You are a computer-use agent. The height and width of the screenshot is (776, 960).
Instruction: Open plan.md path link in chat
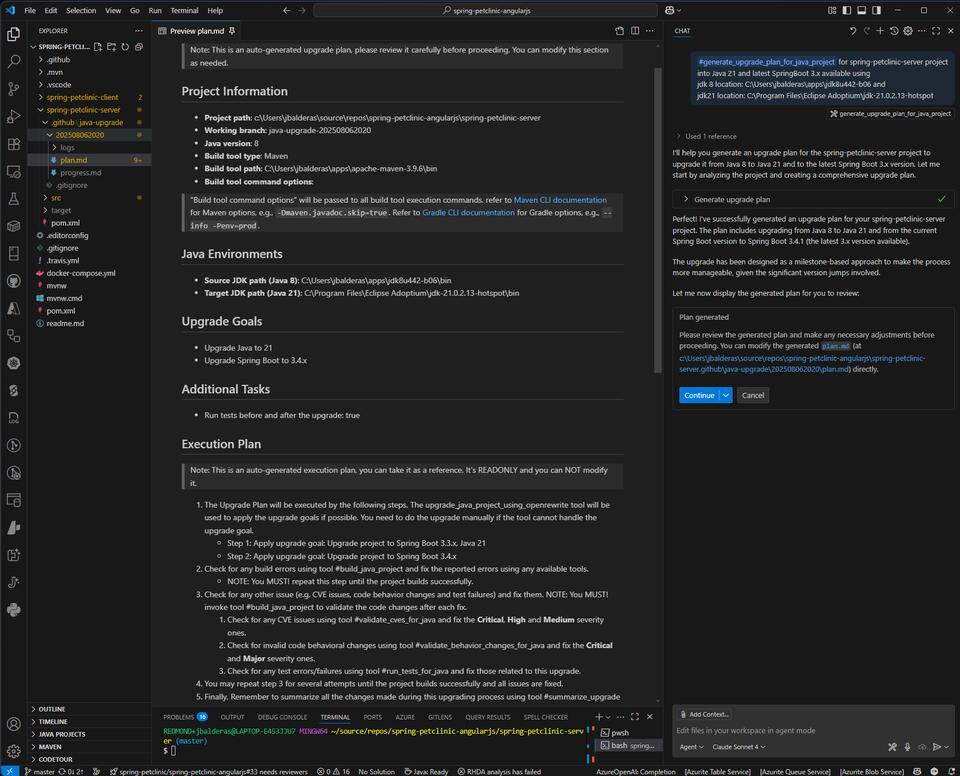tap(801, 364)
